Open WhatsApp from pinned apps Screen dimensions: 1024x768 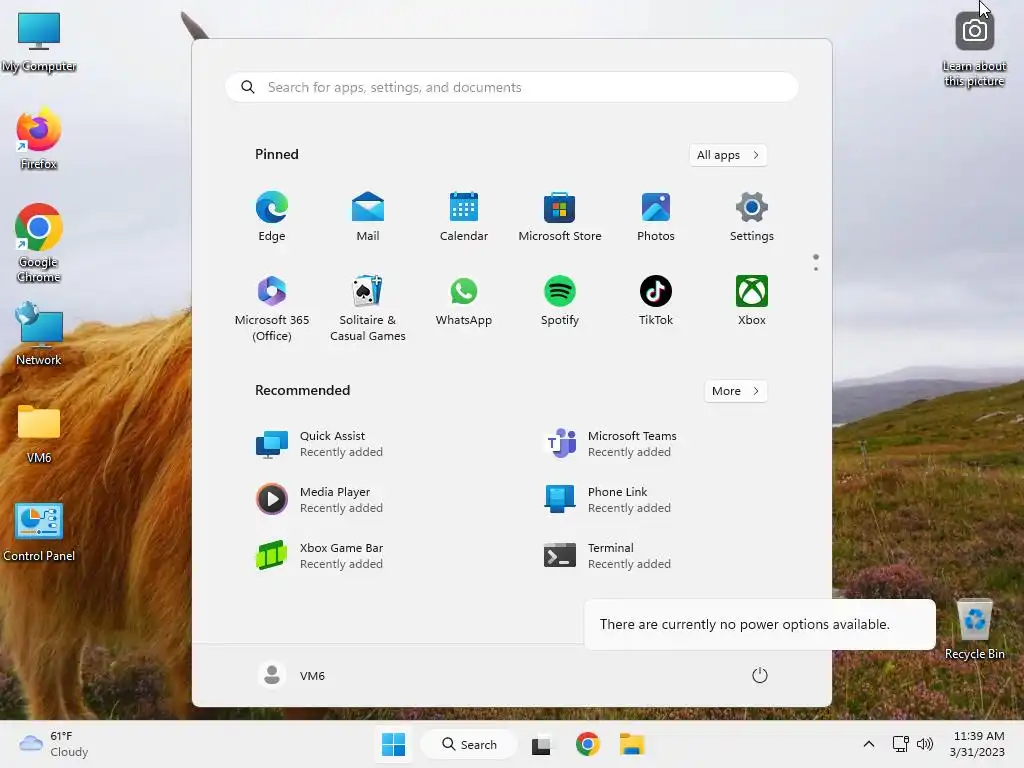(x=464, y=300)
